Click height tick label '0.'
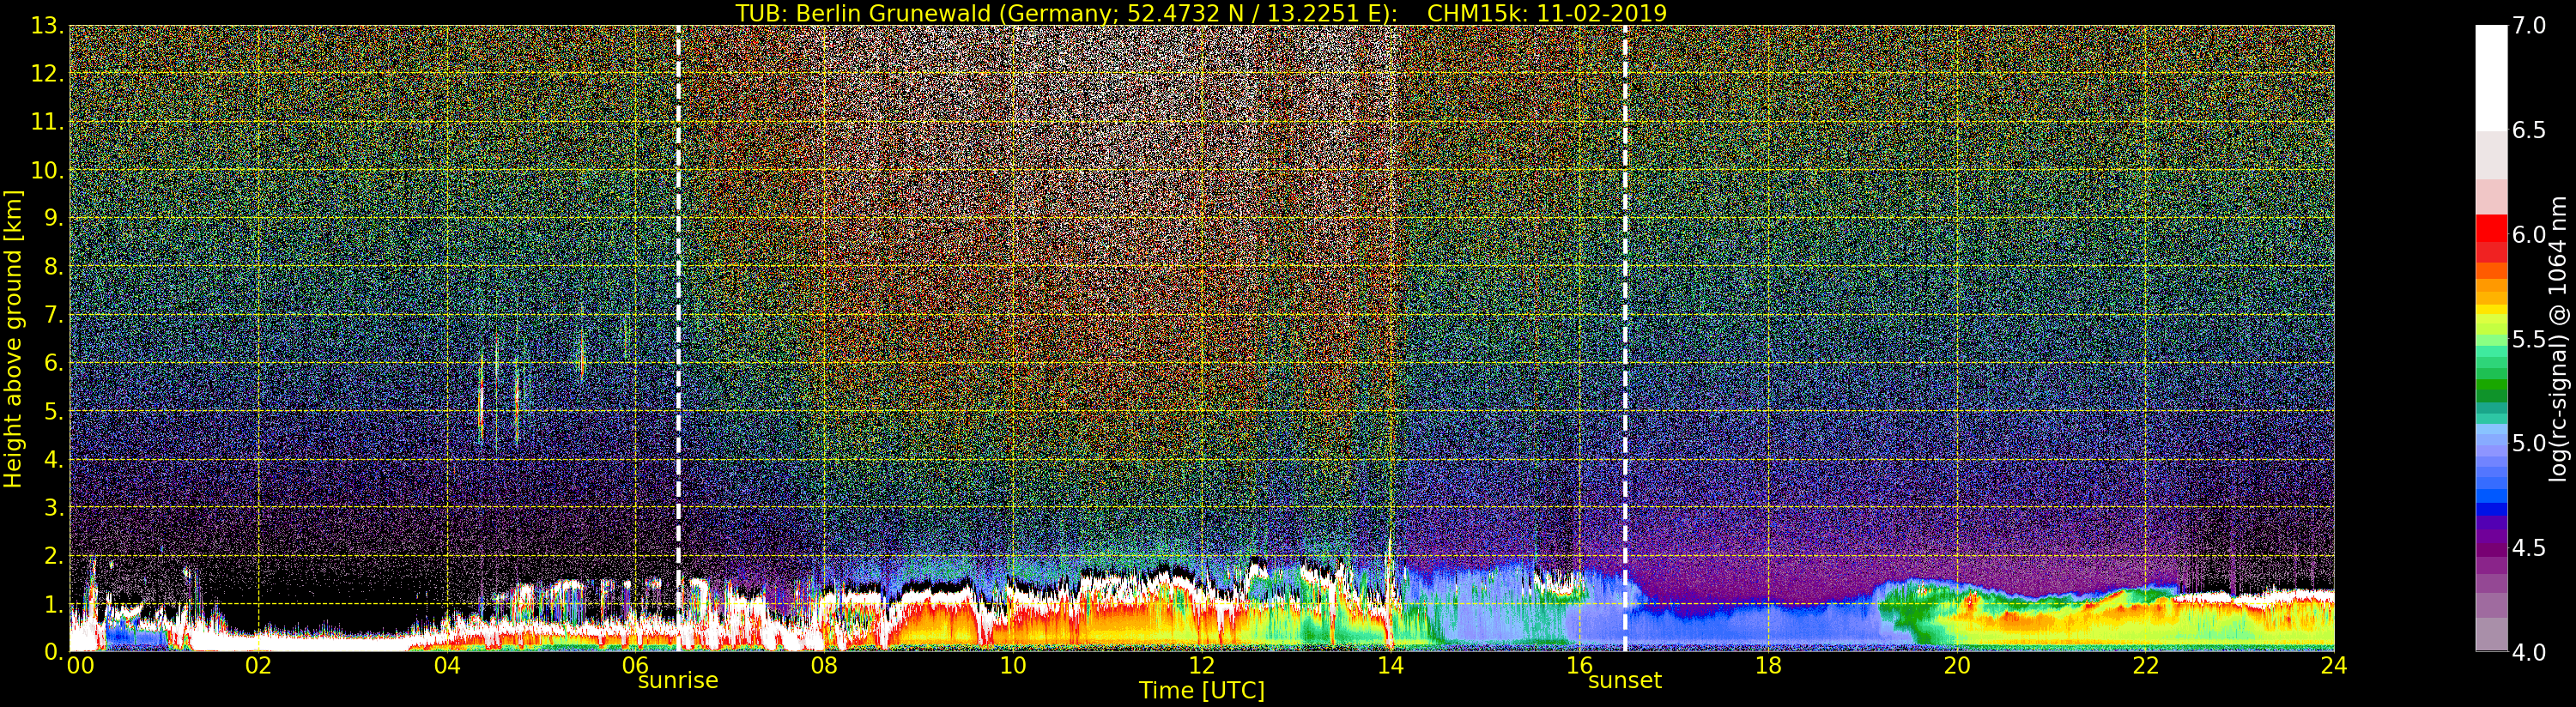 [53, 652]
